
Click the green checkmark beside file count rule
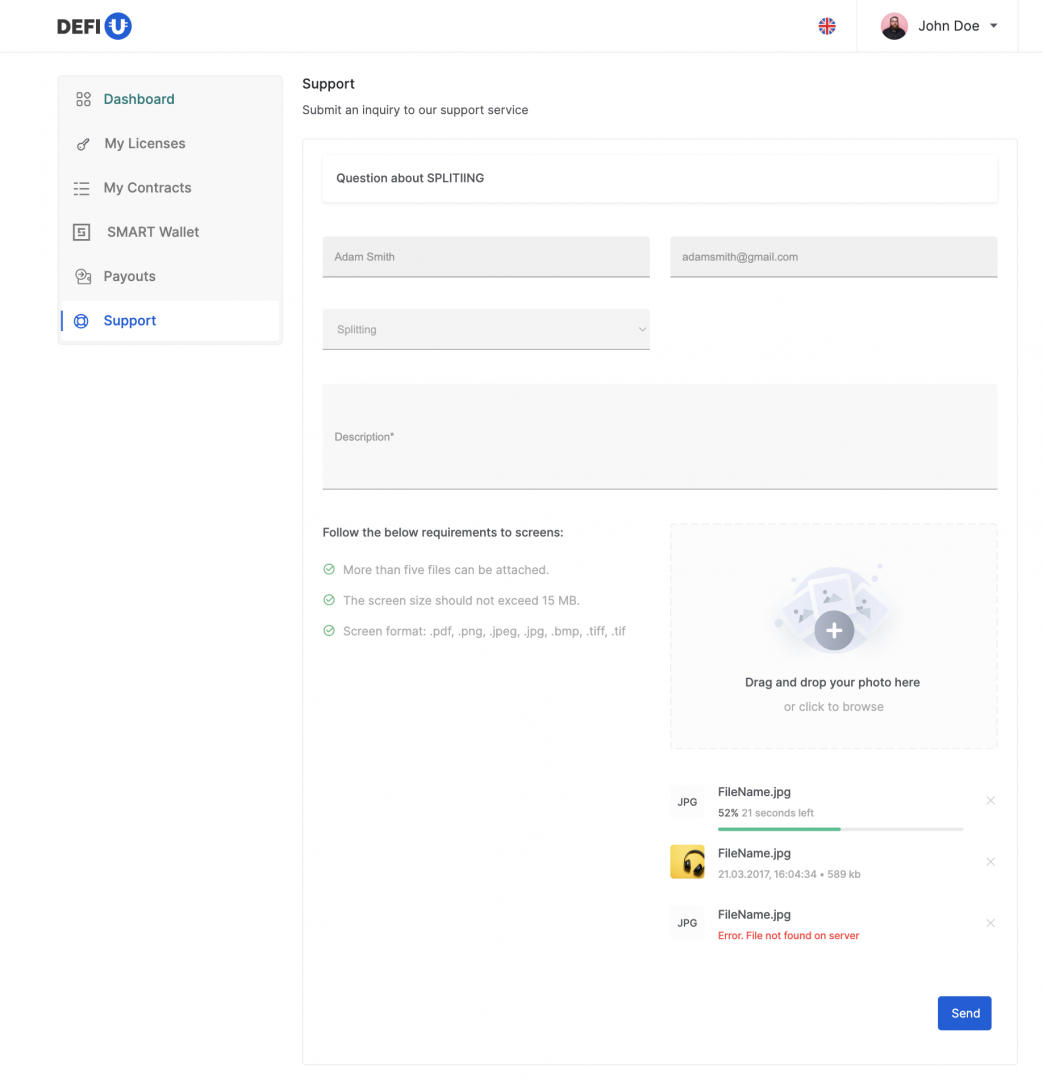(329, 569)
